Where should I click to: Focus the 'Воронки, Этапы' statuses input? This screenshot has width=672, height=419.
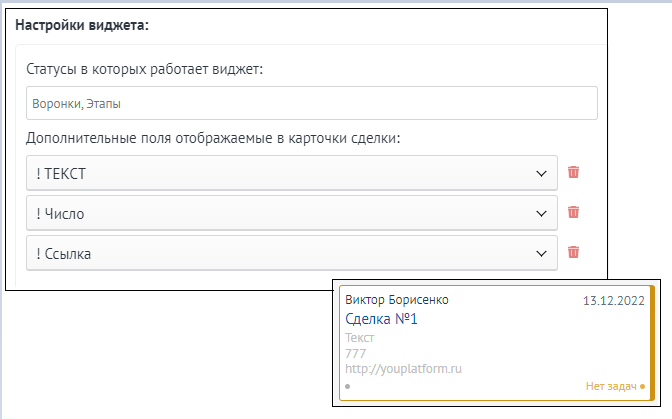coord(312,103)
